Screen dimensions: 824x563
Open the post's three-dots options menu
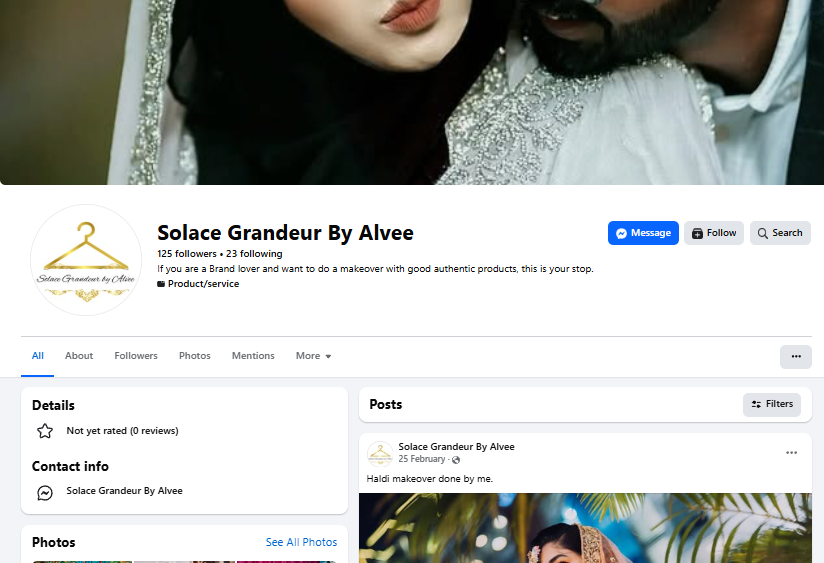pyautogui.click(x=791, y=453)
